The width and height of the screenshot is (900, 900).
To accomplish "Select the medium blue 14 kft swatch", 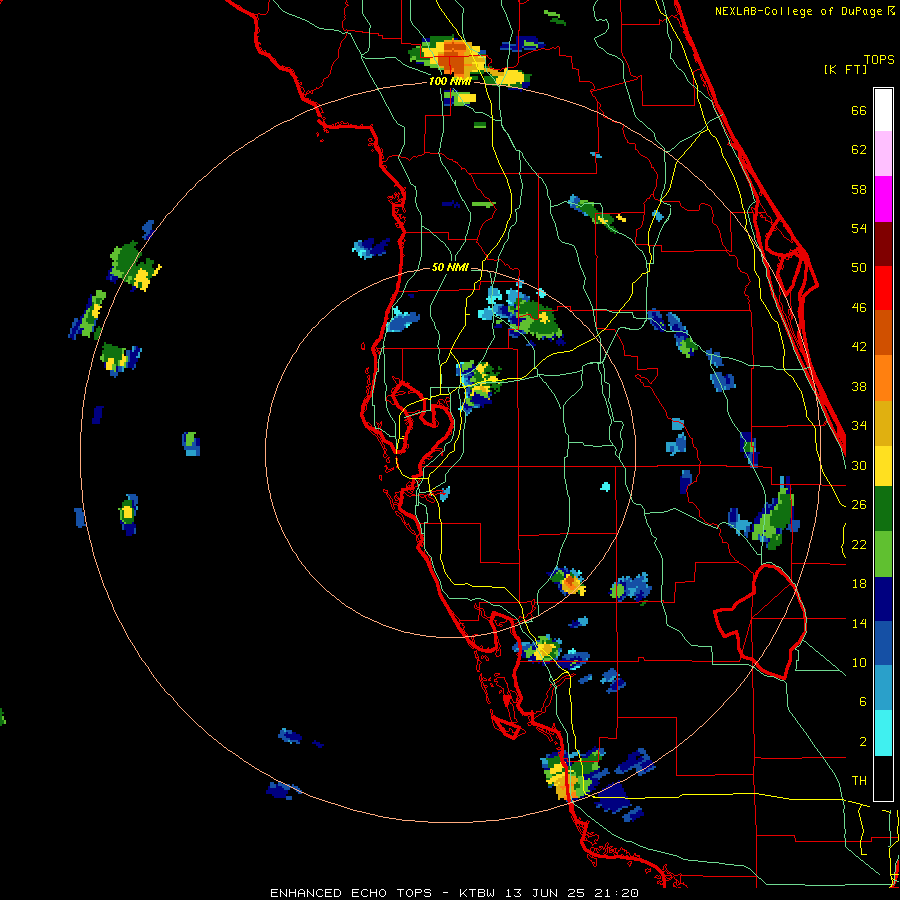I will [x=883, y=644].
